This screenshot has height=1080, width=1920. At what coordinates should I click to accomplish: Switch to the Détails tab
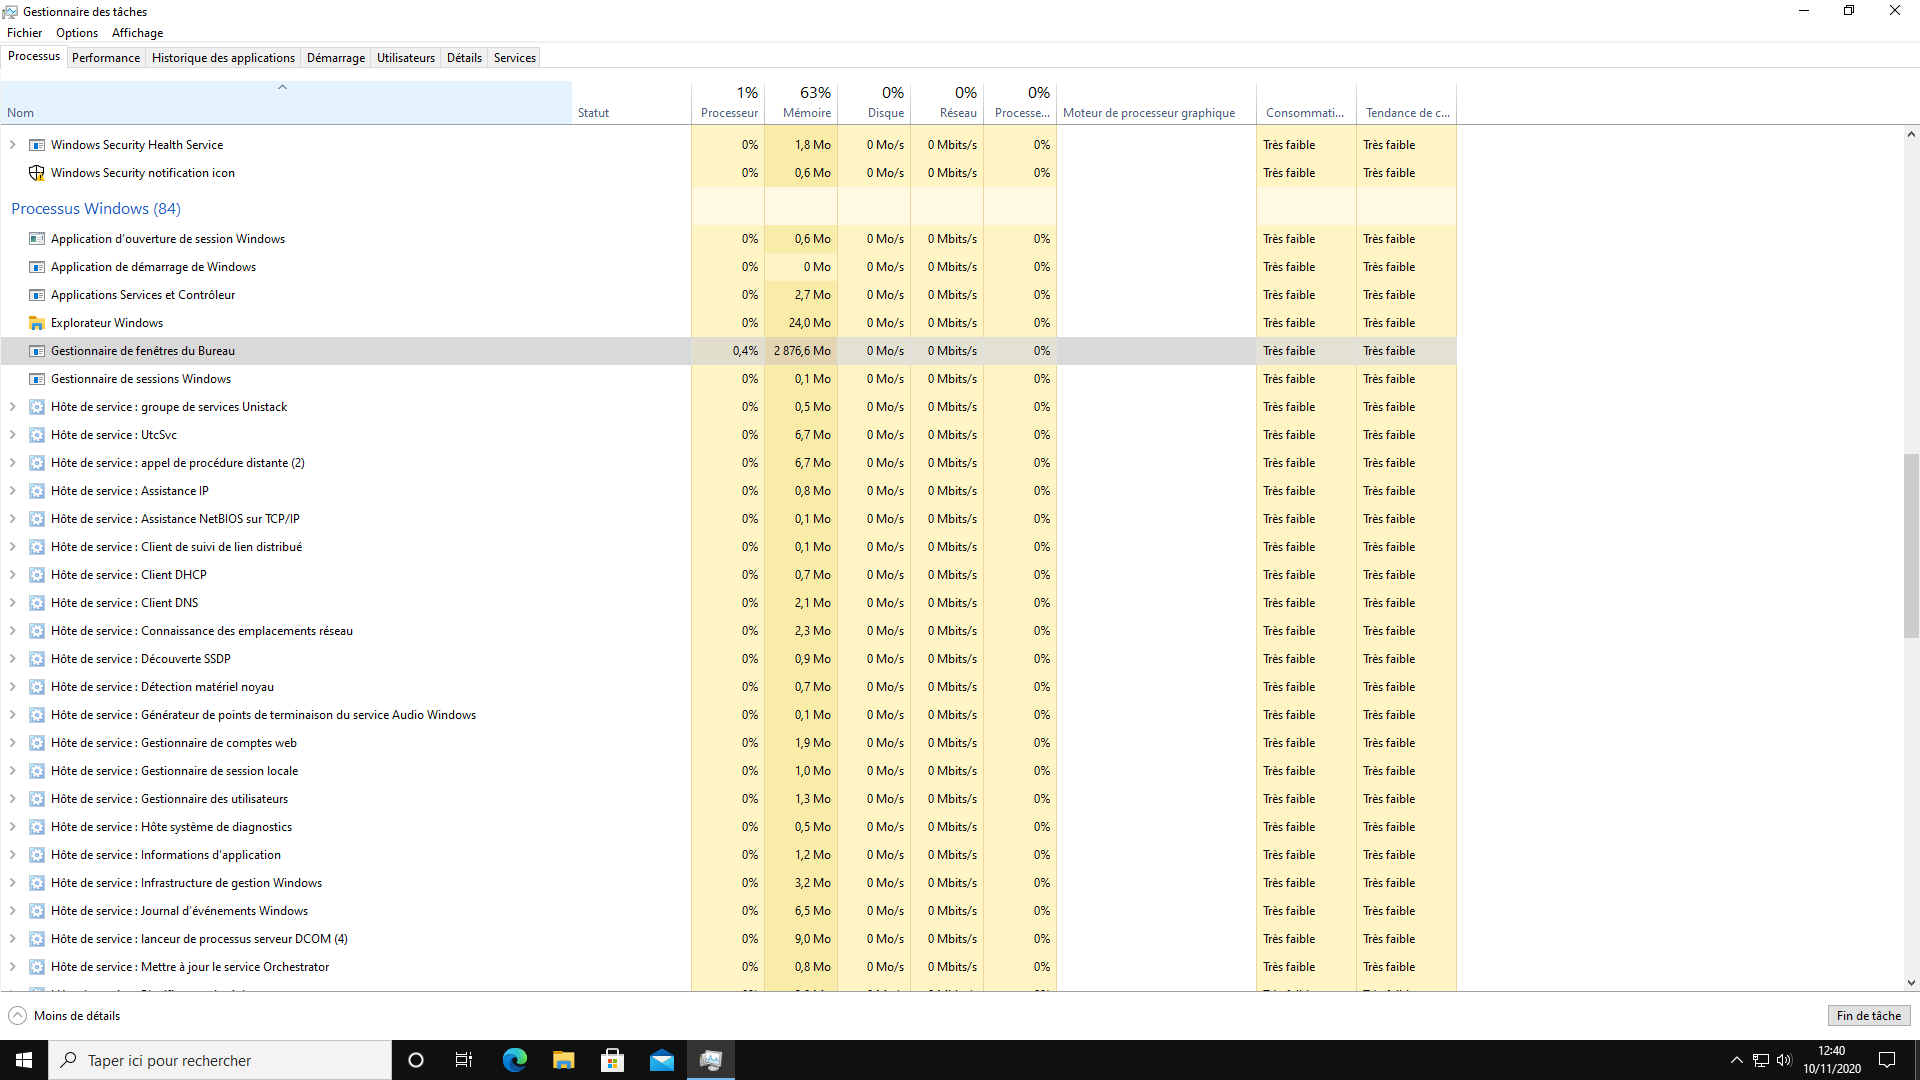[x=464, y=58]
